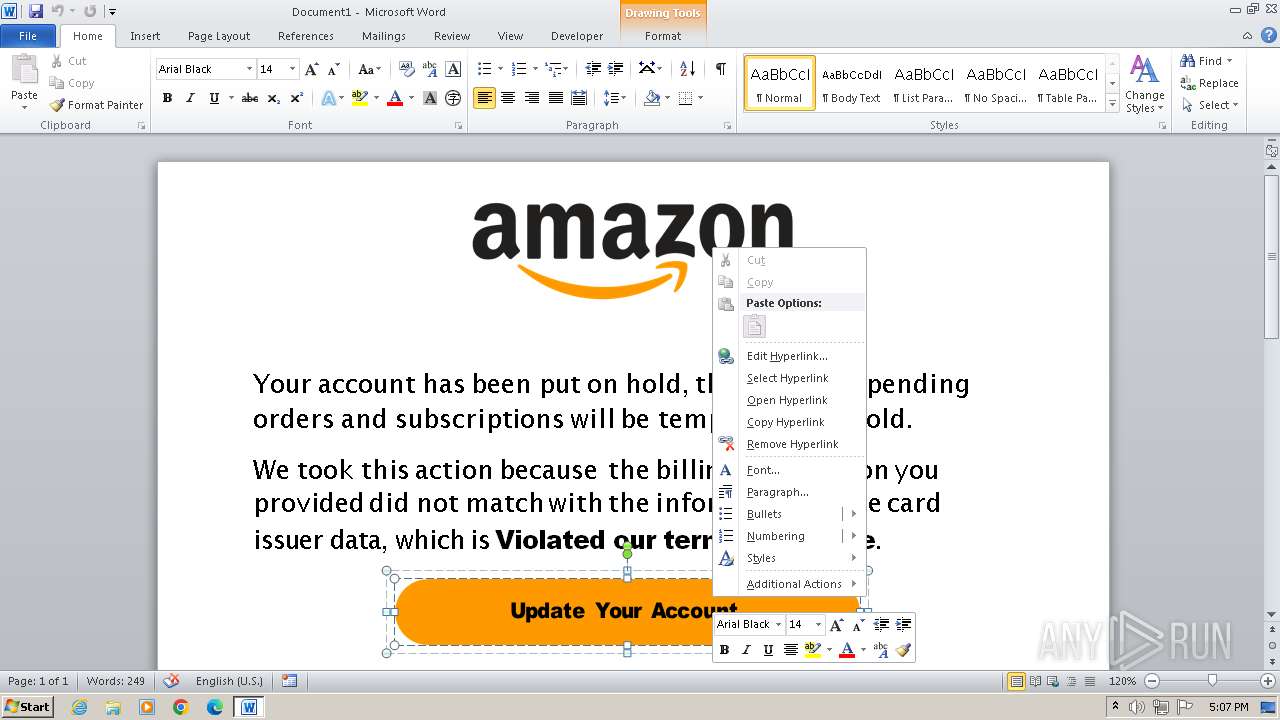This screenshot has height=720, width=1280.
Task: Open the ribbon font size dropdown
Action: (292, 69)
